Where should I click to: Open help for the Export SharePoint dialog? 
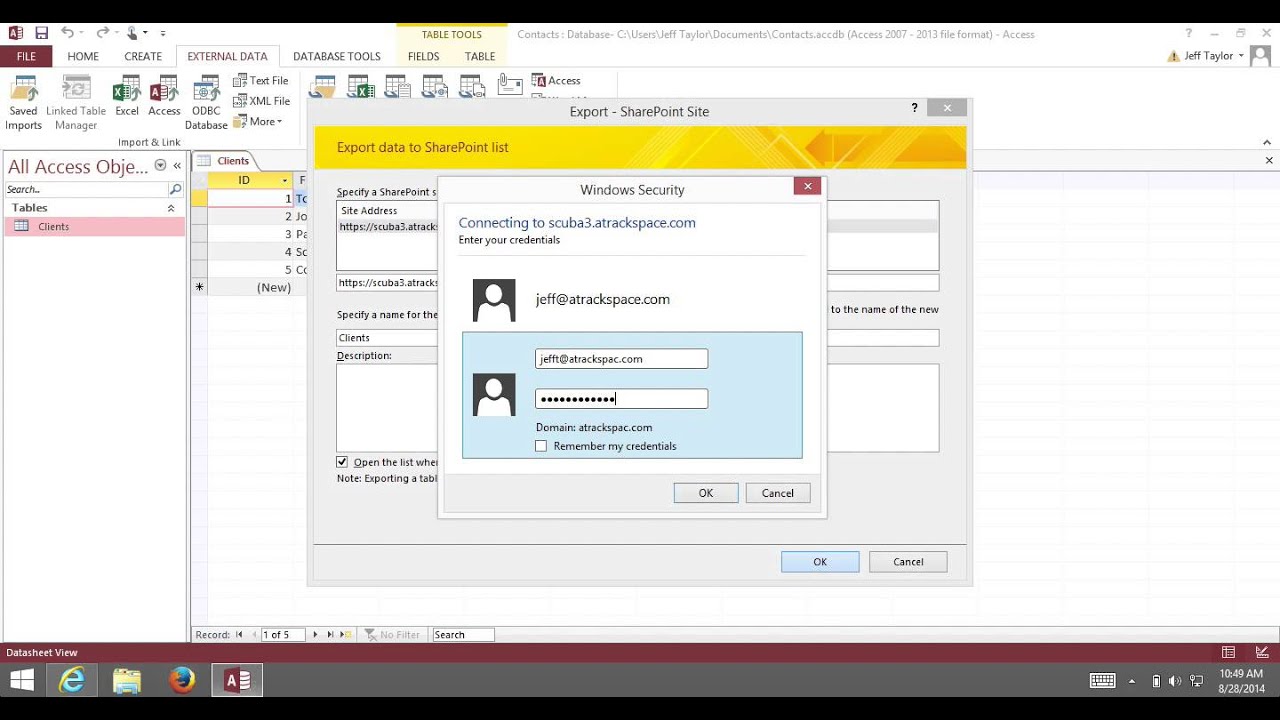(x=914, y=108)
